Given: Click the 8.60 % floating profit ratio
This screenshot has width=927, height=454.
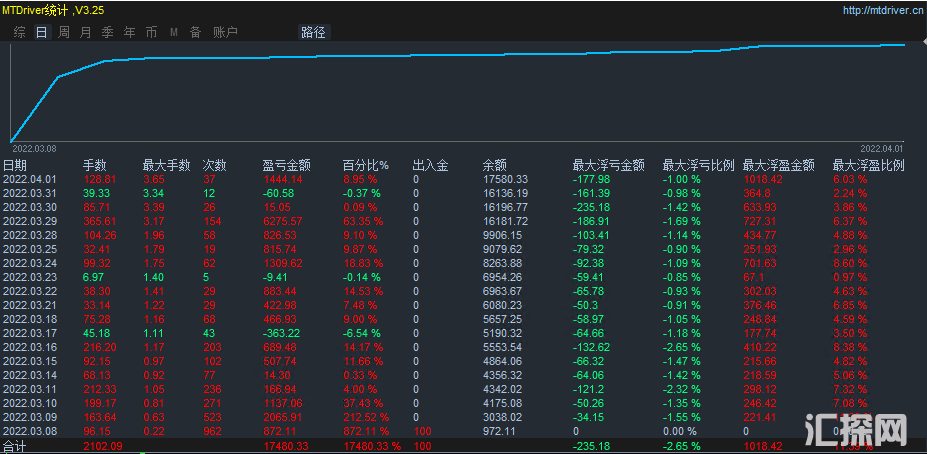Looking at the screenshot, I should (x=850, y=263).
